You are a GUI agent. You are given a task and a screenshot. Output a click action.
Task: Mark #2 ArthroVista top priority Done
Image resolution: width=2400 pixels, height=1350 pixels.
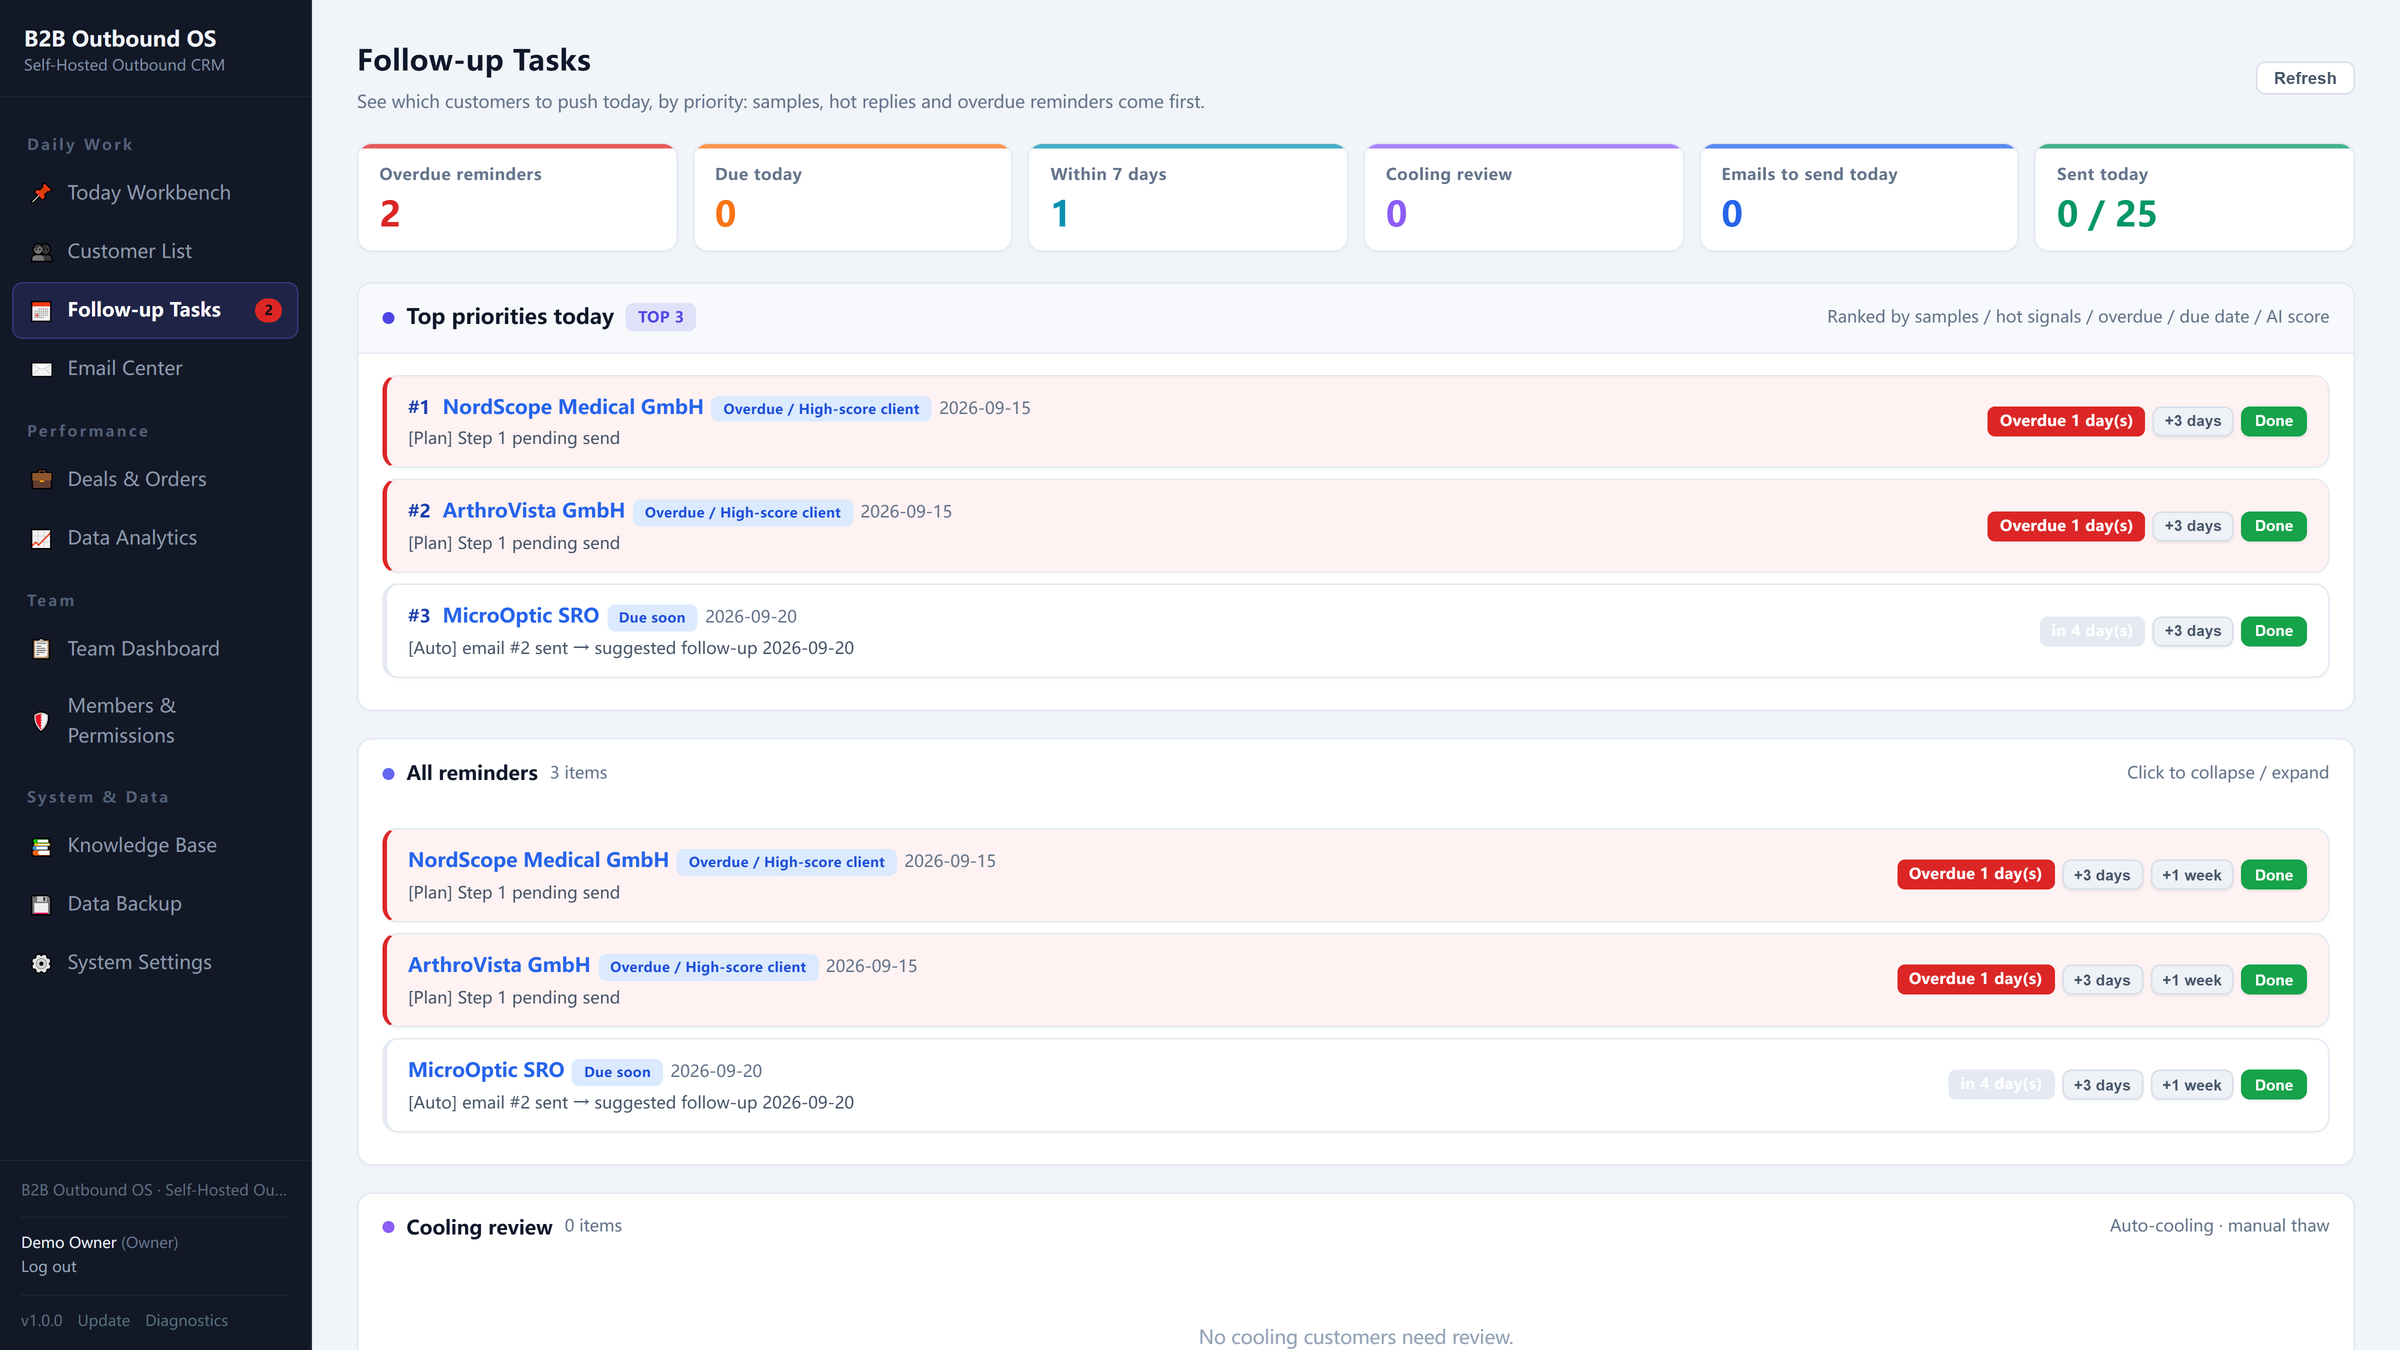point(2273,526)
